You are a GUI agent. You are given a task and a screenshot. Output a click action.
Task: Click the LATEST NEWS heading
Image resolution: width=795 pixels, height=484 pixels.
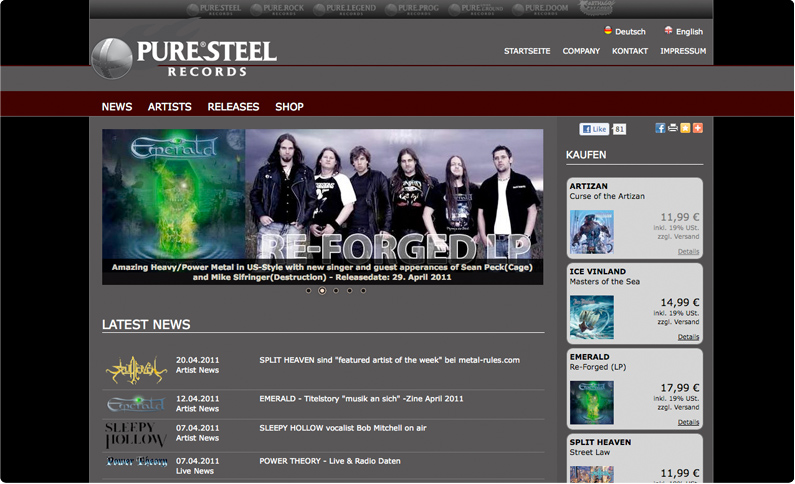[146, 325]
